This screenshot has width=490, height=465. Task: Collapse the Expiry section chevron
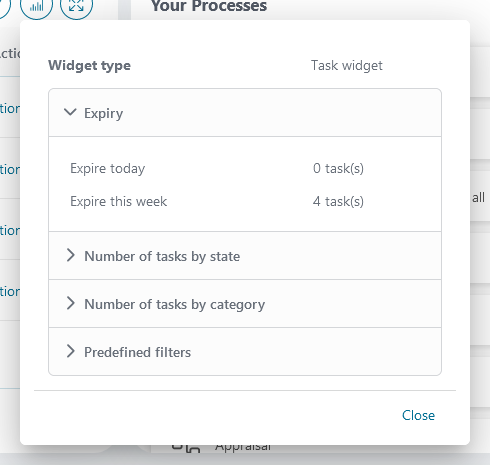tap(70, 112)
